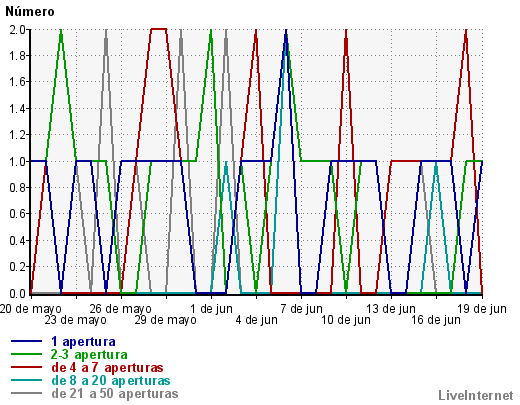Click the '1.2' y-axis value

(17, 135)
